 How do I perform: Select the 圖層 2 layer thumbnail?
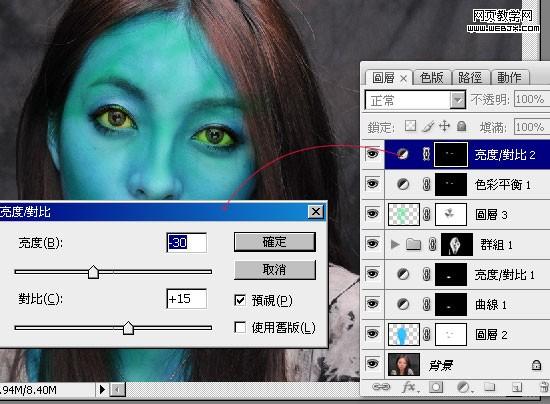[404, 334]
